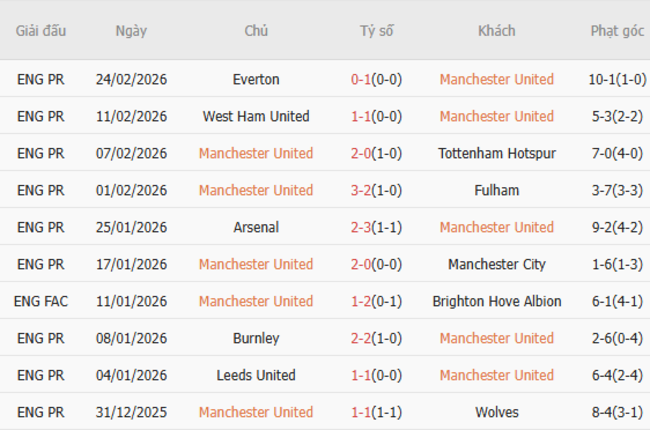Viewport: 650px width, 430px height.
Task: Click the 2-3 score at Arsenal
Action: coord(364,227)
